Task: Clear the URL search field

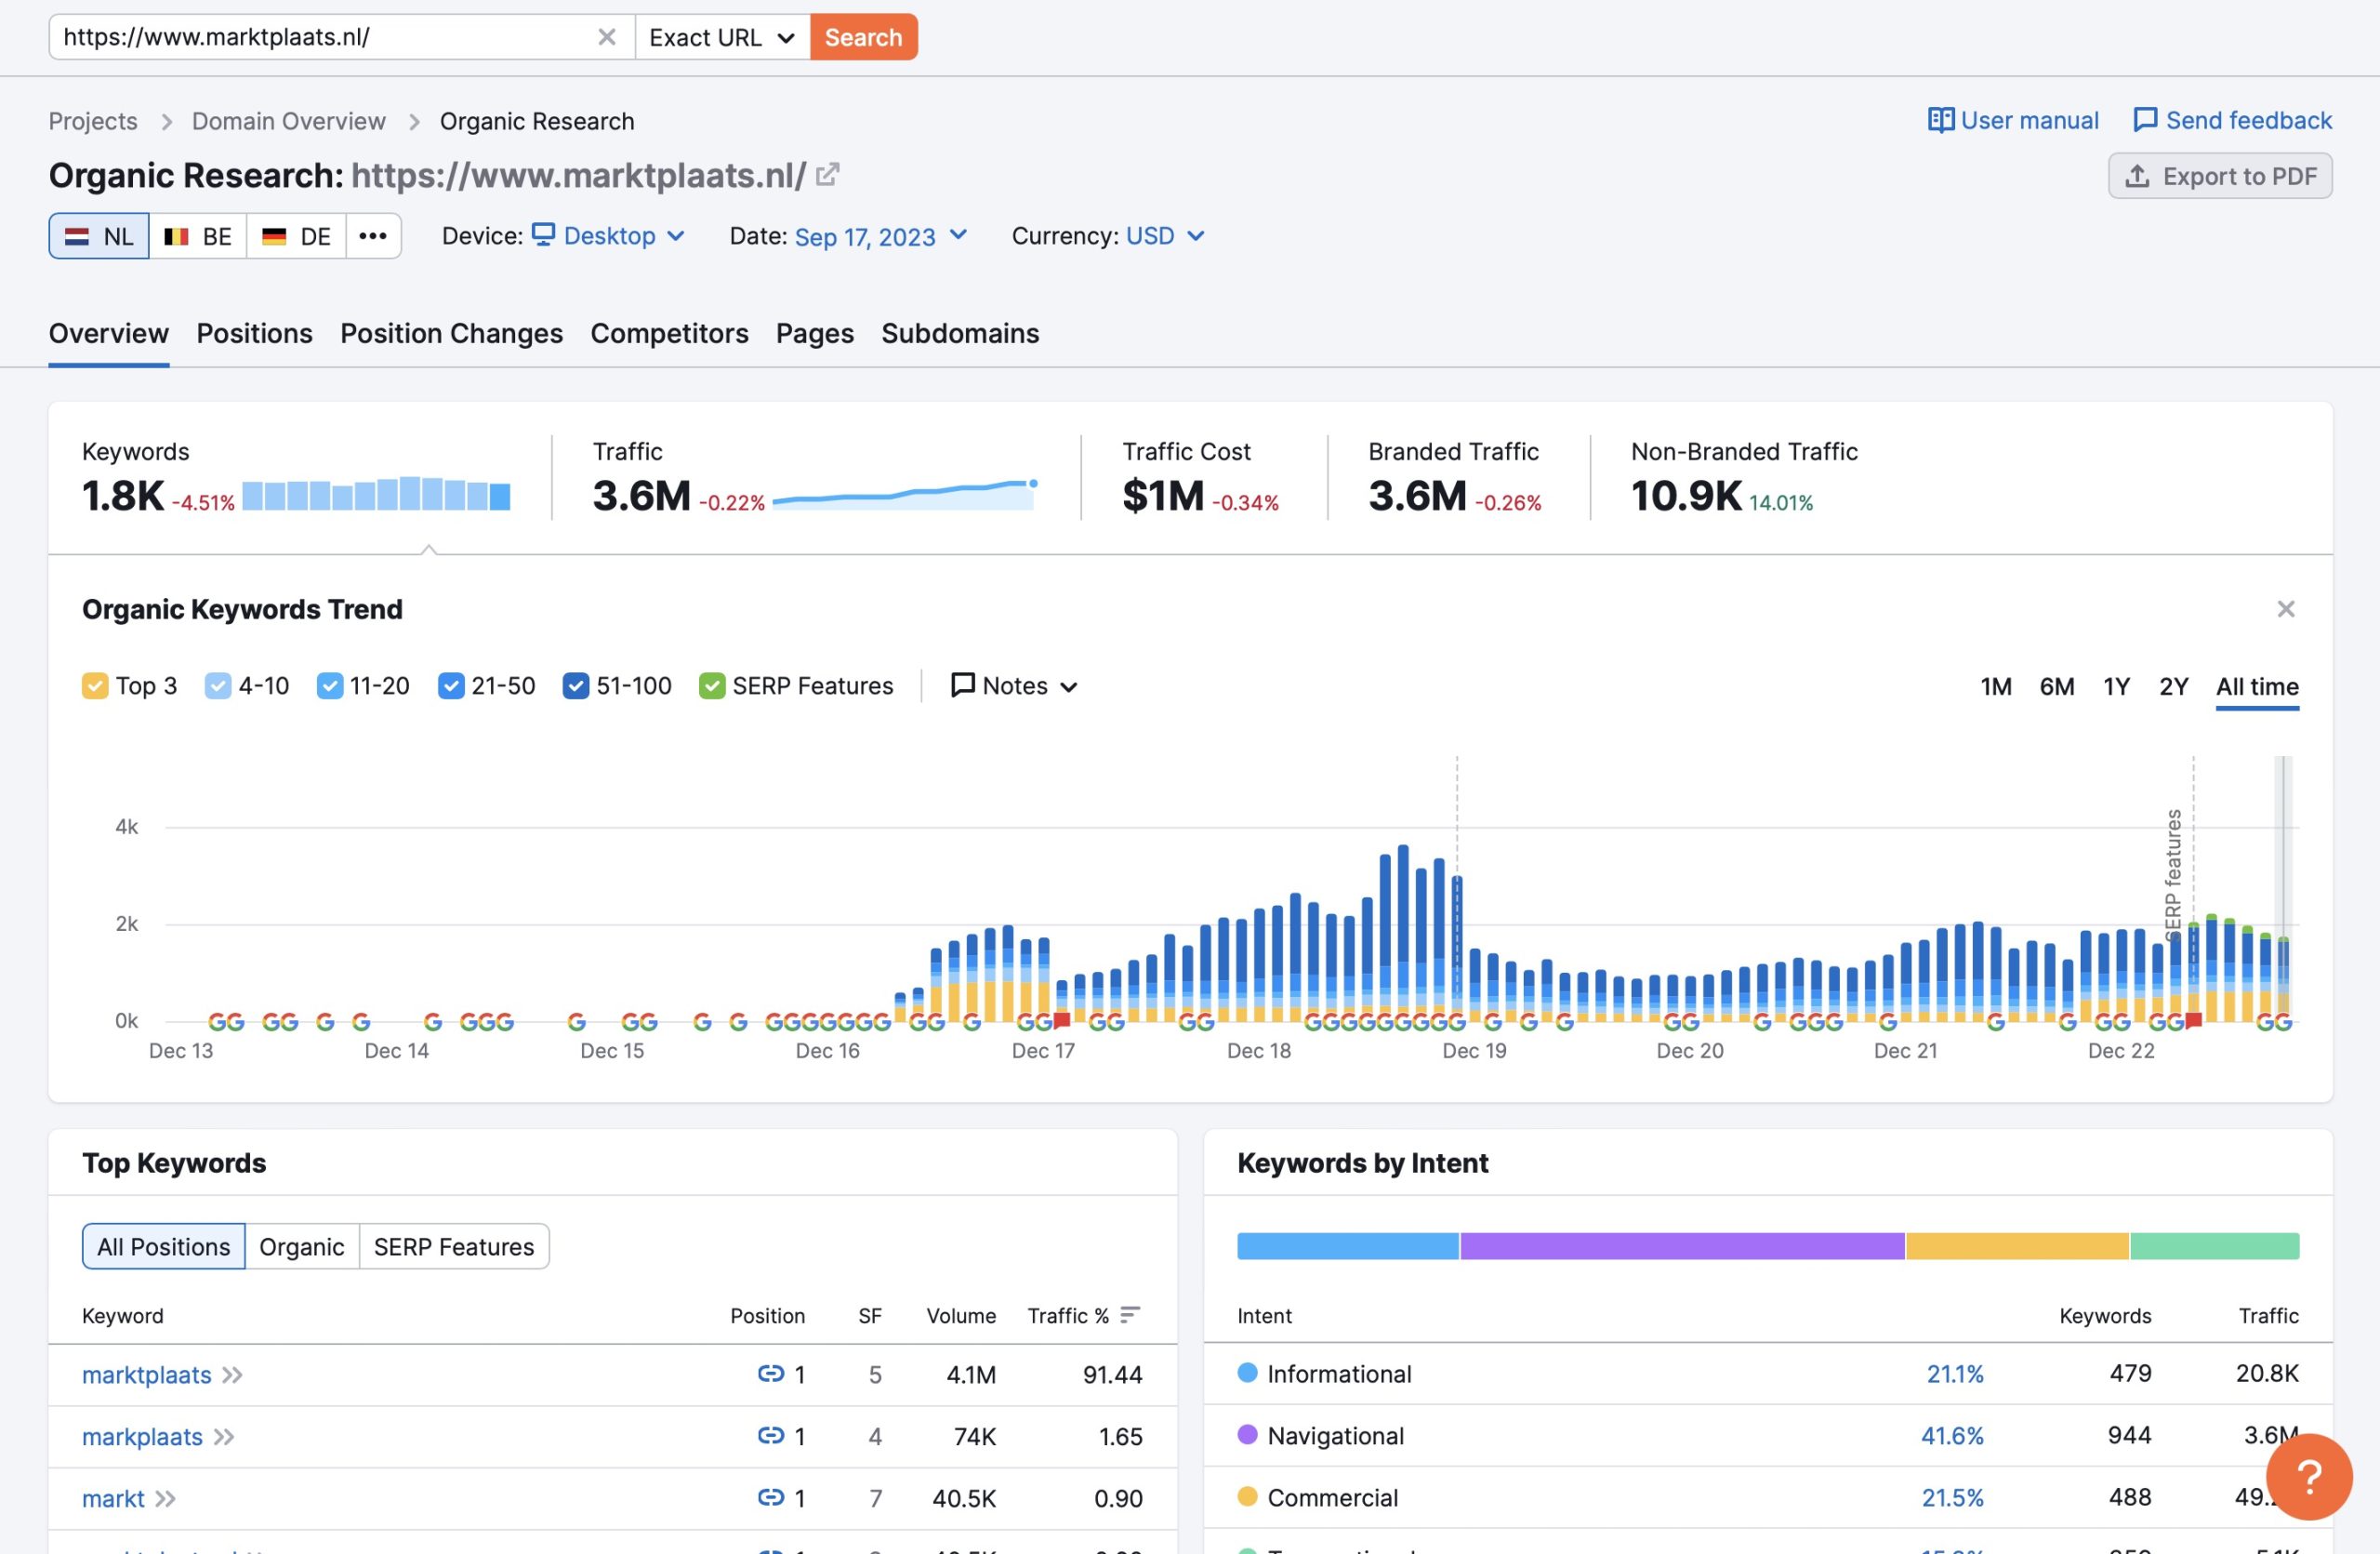Action: point(606,37)
